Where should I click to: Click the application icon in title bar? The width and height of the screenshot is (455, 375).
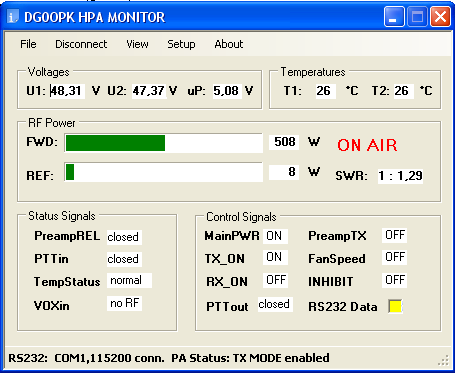13,17
